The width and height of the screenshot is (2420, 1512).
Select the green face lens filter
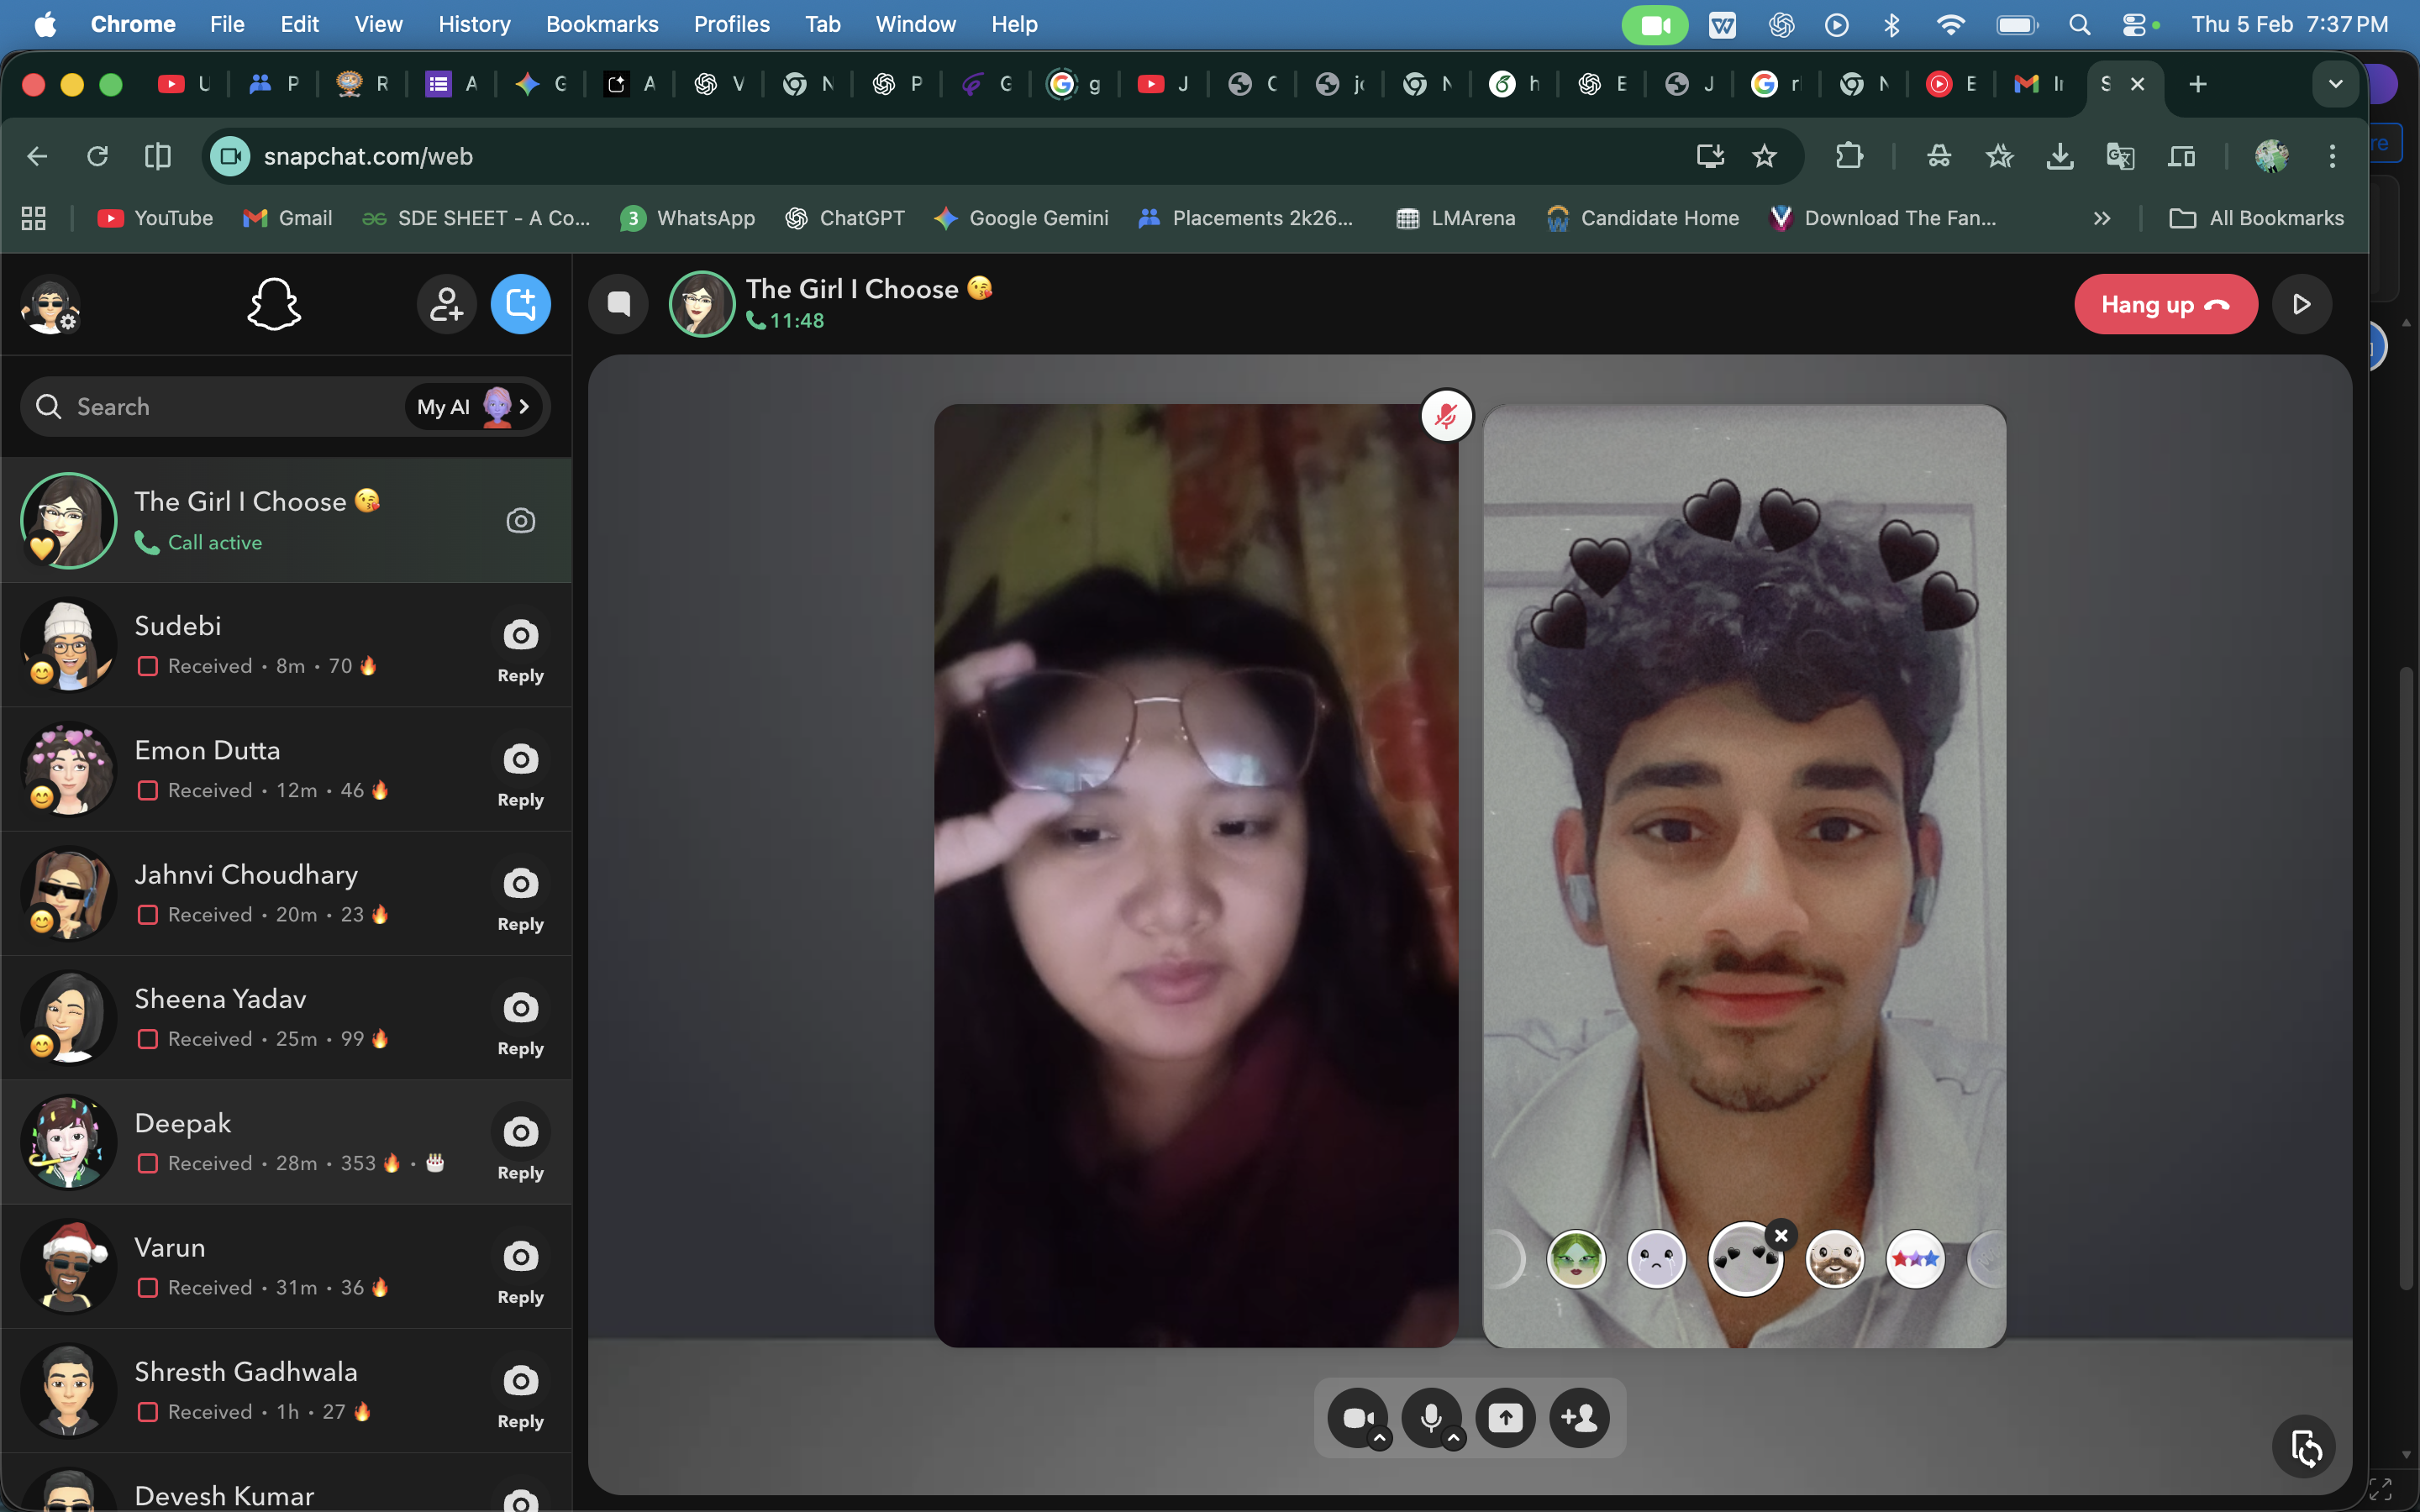click(x=1576, y=1259)
